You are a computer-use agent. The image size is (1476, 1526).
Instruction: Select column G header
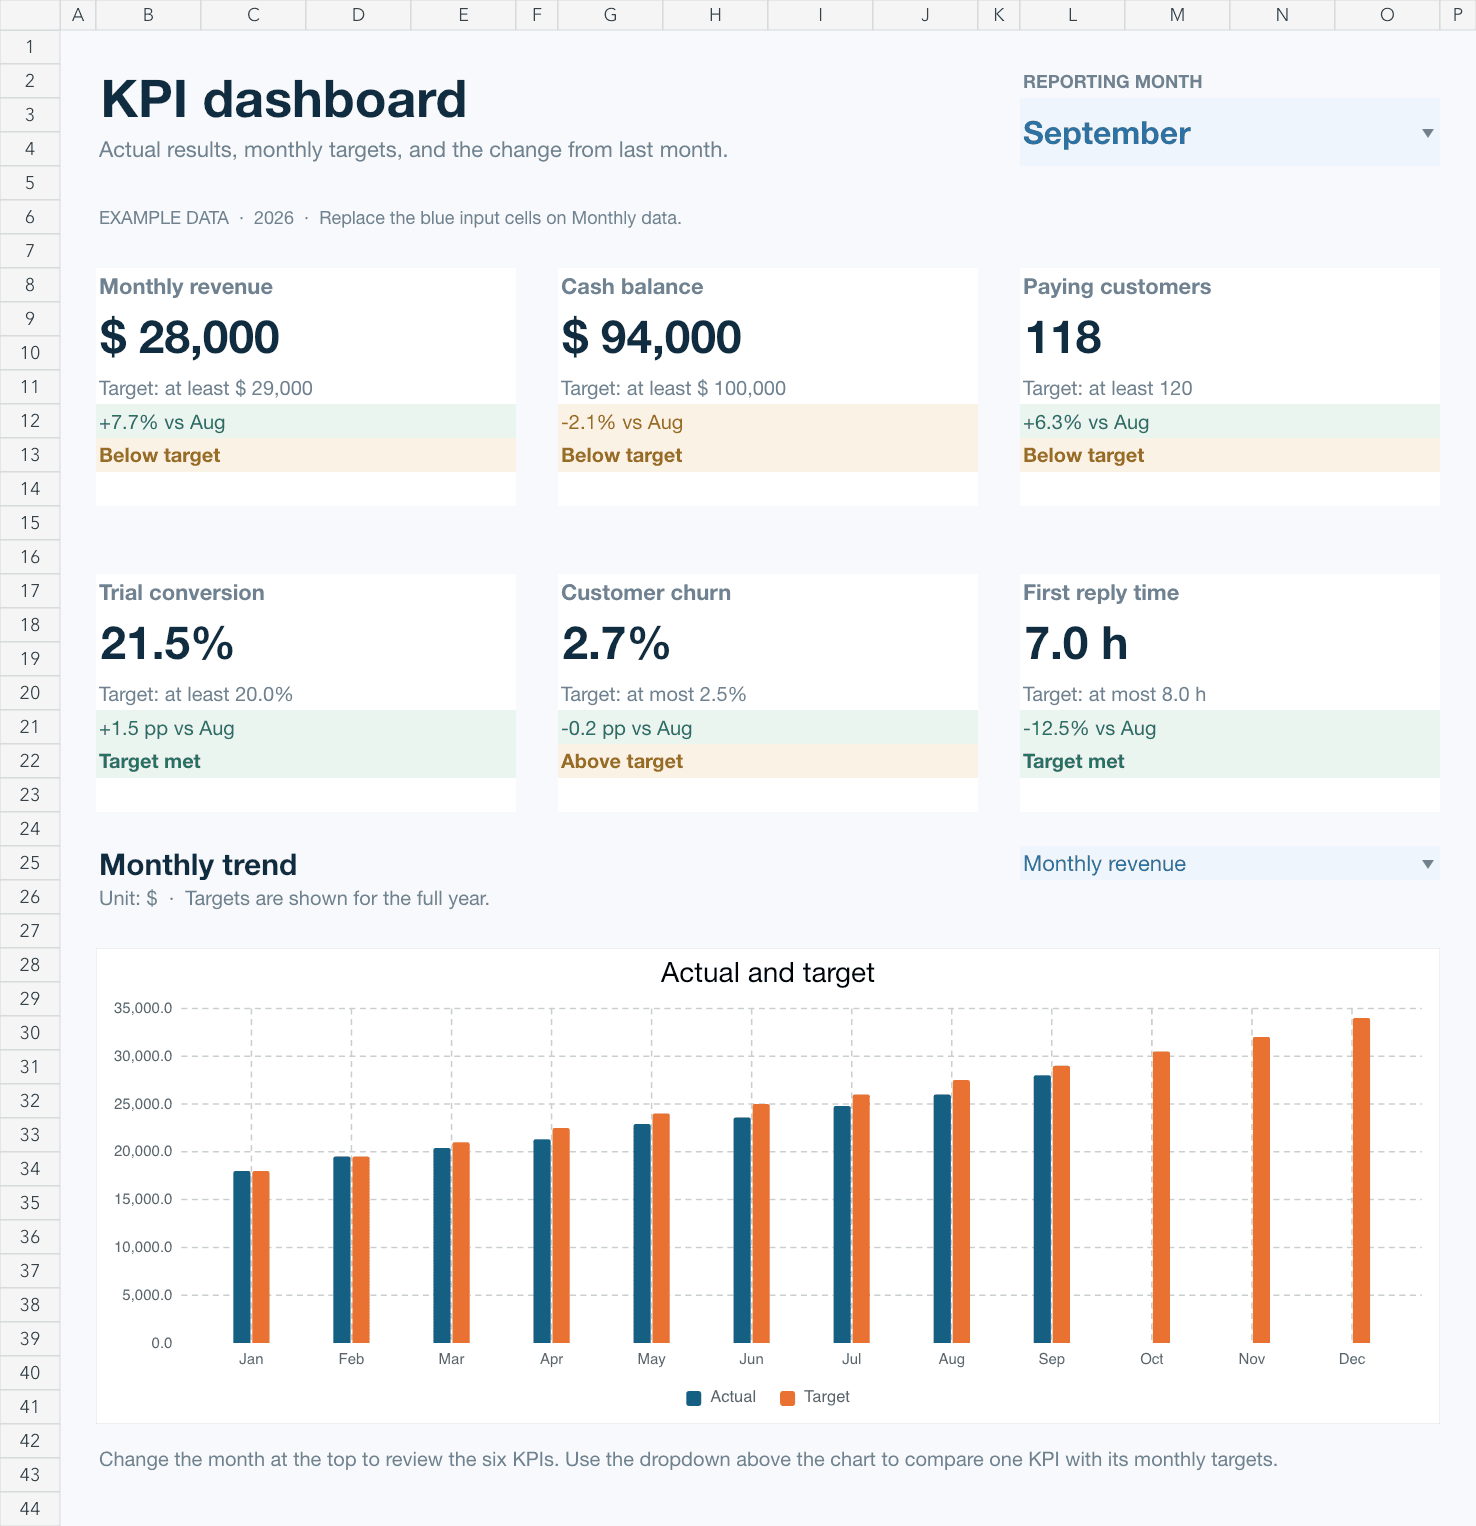click(610, 15)
